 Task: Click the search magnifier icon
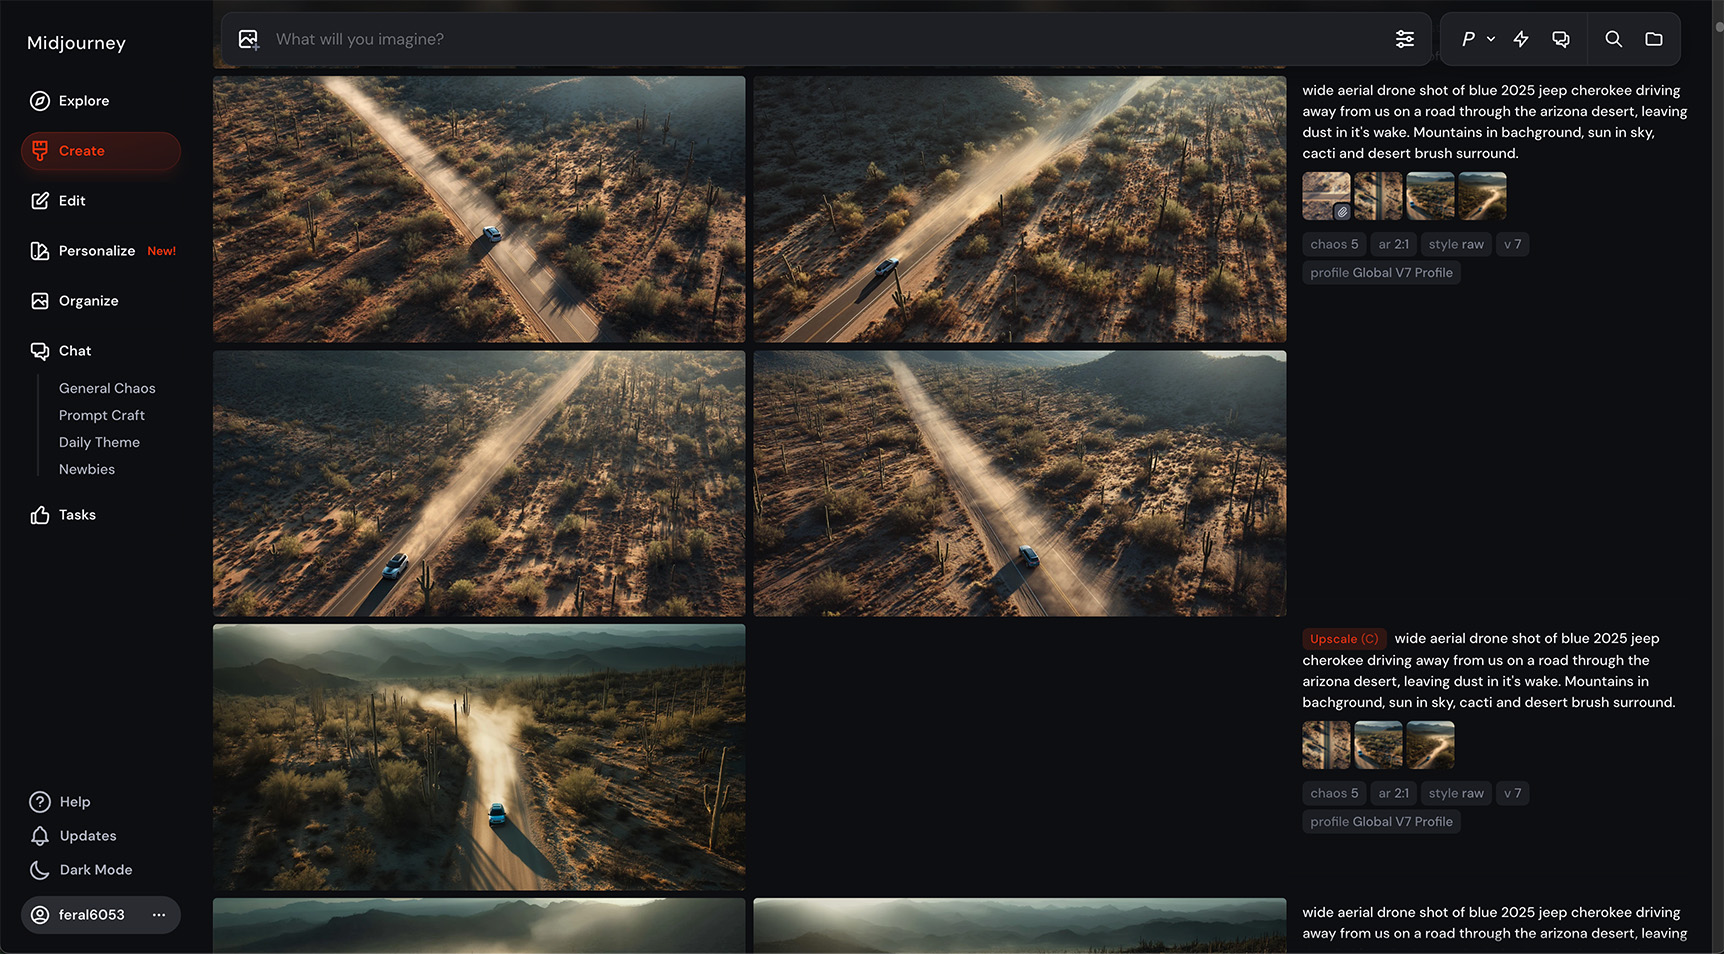(1613, 39)
